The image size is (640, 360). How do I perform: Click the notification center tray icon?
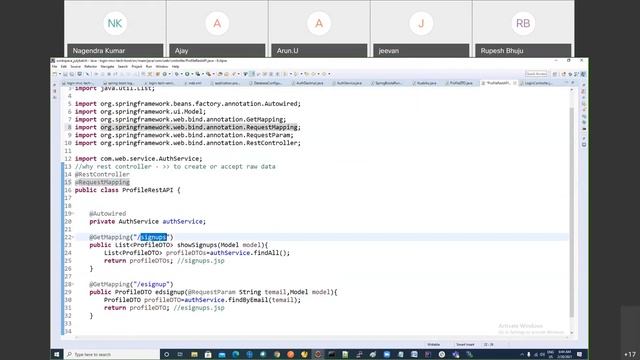point(580,354)
